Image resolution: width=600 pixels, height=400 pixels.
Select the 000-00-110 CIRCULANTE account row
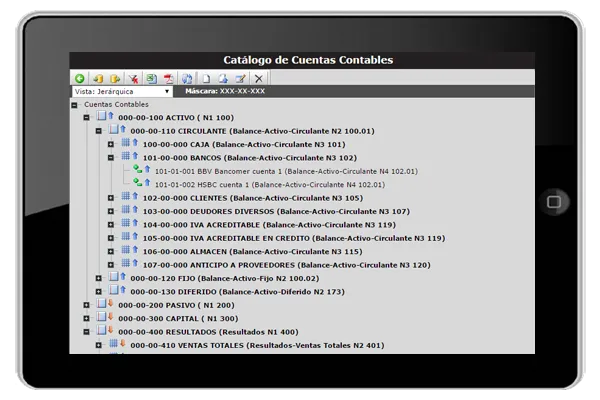(x=253, y=131)
